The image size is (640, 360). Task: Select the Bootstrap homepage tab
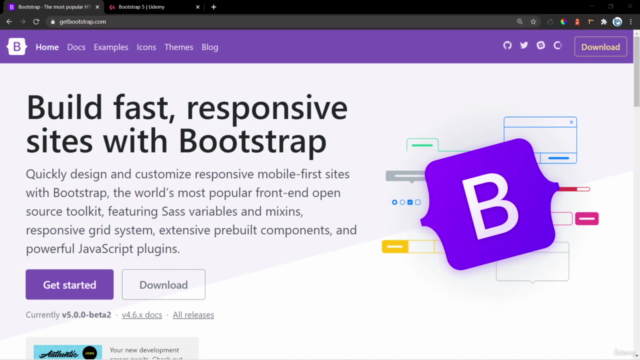pos(53,7)
